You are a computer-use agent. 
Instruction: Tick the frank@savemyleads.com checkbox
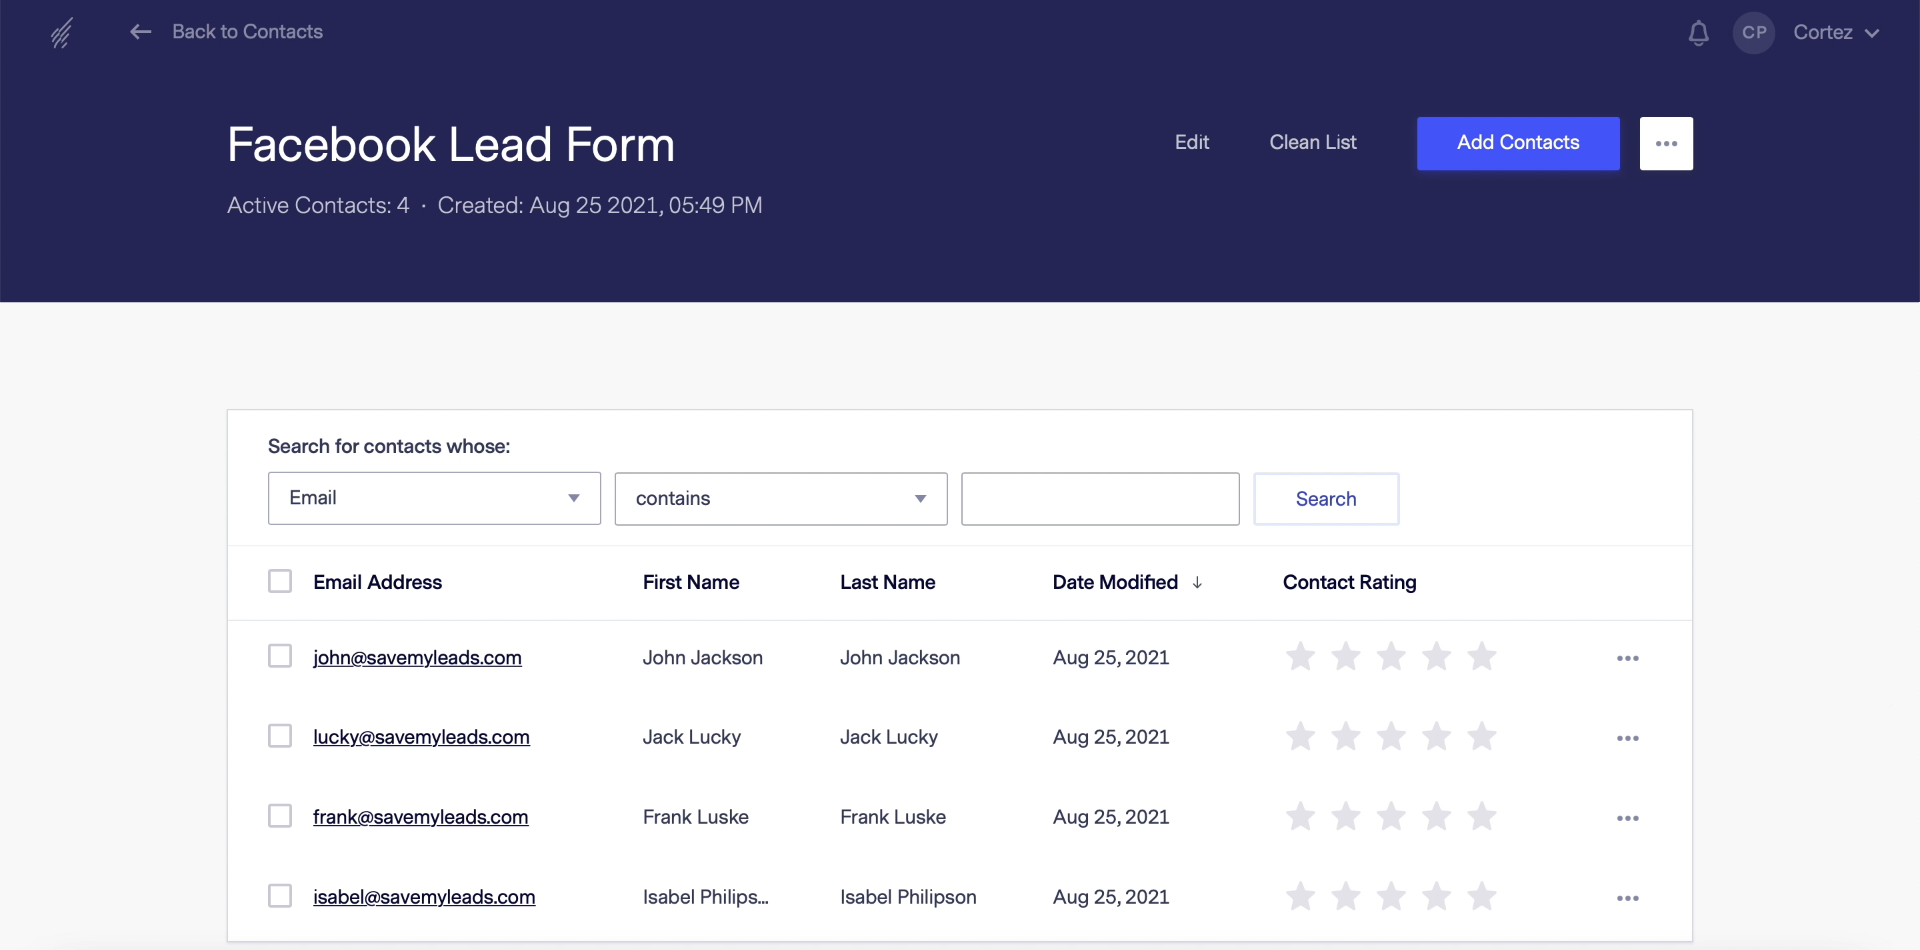click(280, 816)
